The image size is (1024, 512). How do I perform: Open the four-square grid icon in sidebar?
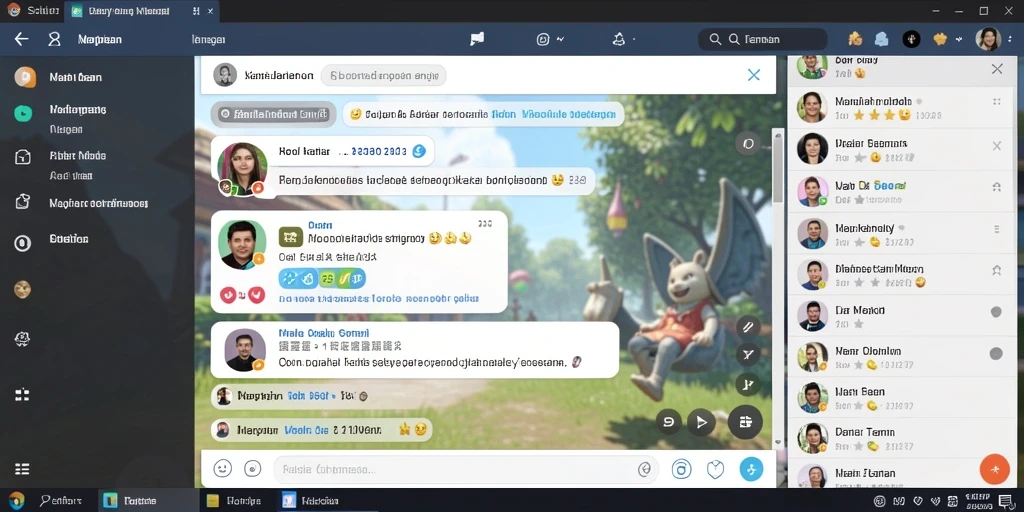(22, 394)
